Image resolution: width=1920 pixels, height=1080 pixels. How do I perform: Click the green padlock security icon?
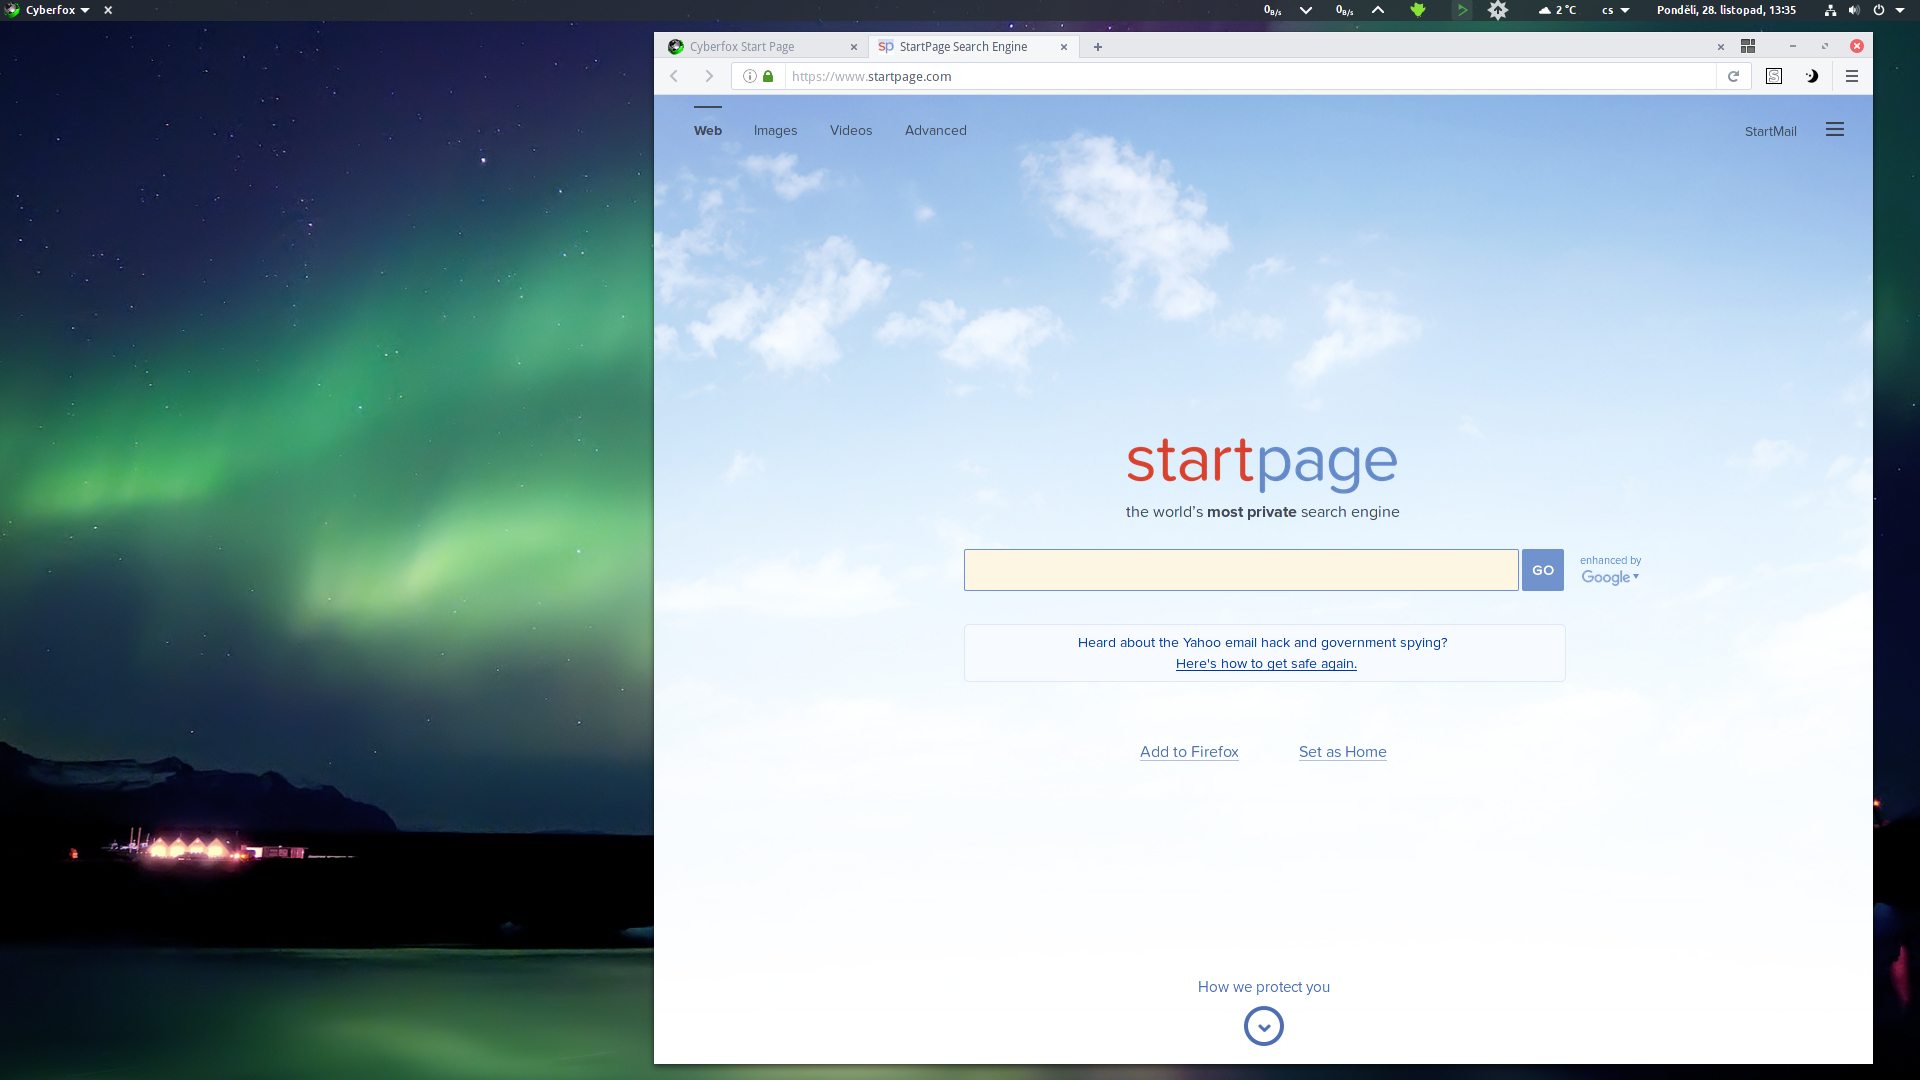click(x=768, y=76)
